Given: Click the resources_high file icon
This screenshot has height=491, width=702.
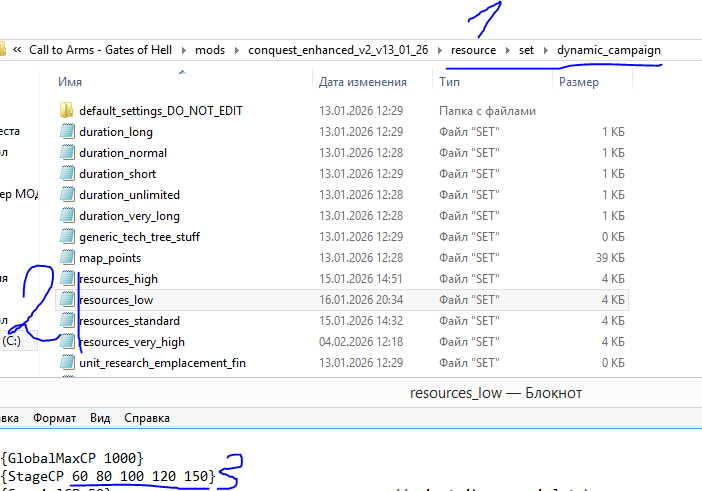Looking at the screenshot, I should point(67,279).
